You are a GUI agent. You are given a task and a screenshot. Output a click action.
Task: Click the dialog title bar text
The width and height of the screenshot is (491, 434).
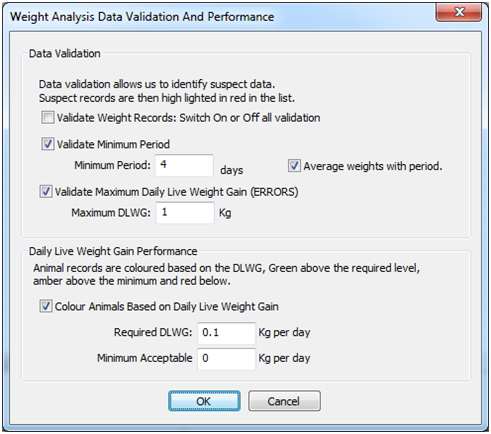pyautogui.click(x=142, y=17)
